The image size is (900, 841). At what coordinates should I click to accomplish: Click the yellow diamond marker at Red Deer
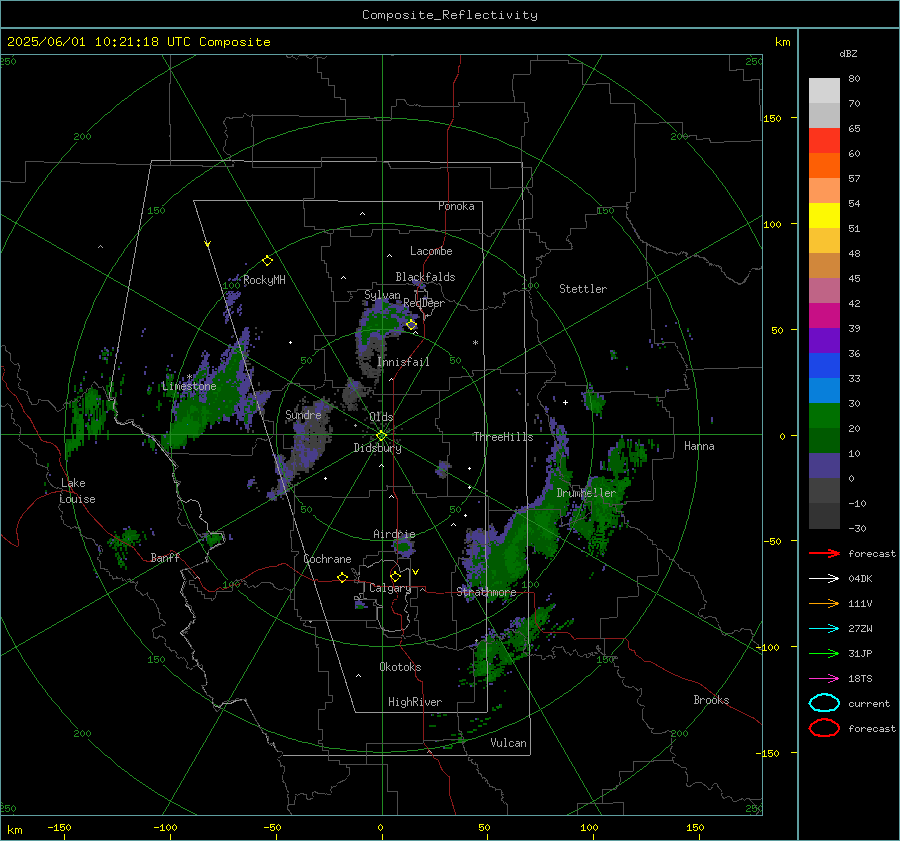(412, 325)
